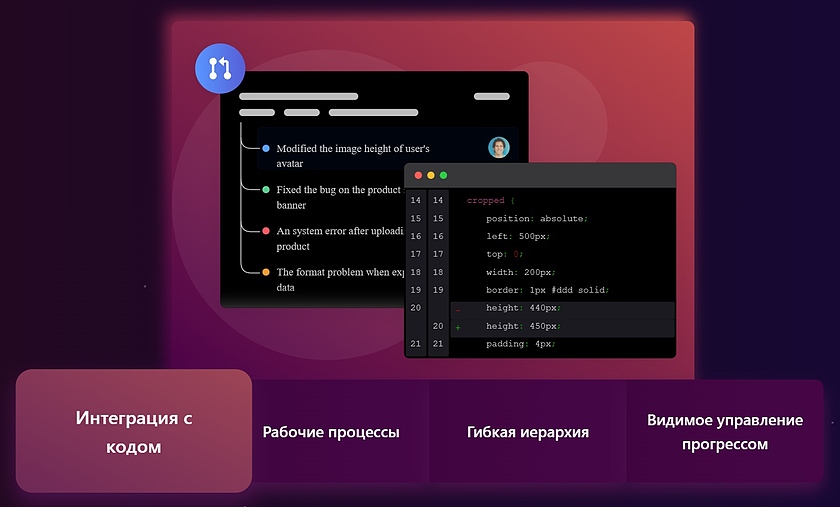
Task: Go to the "Видимое управление прогрессом" tab
Action: point(724,432)
